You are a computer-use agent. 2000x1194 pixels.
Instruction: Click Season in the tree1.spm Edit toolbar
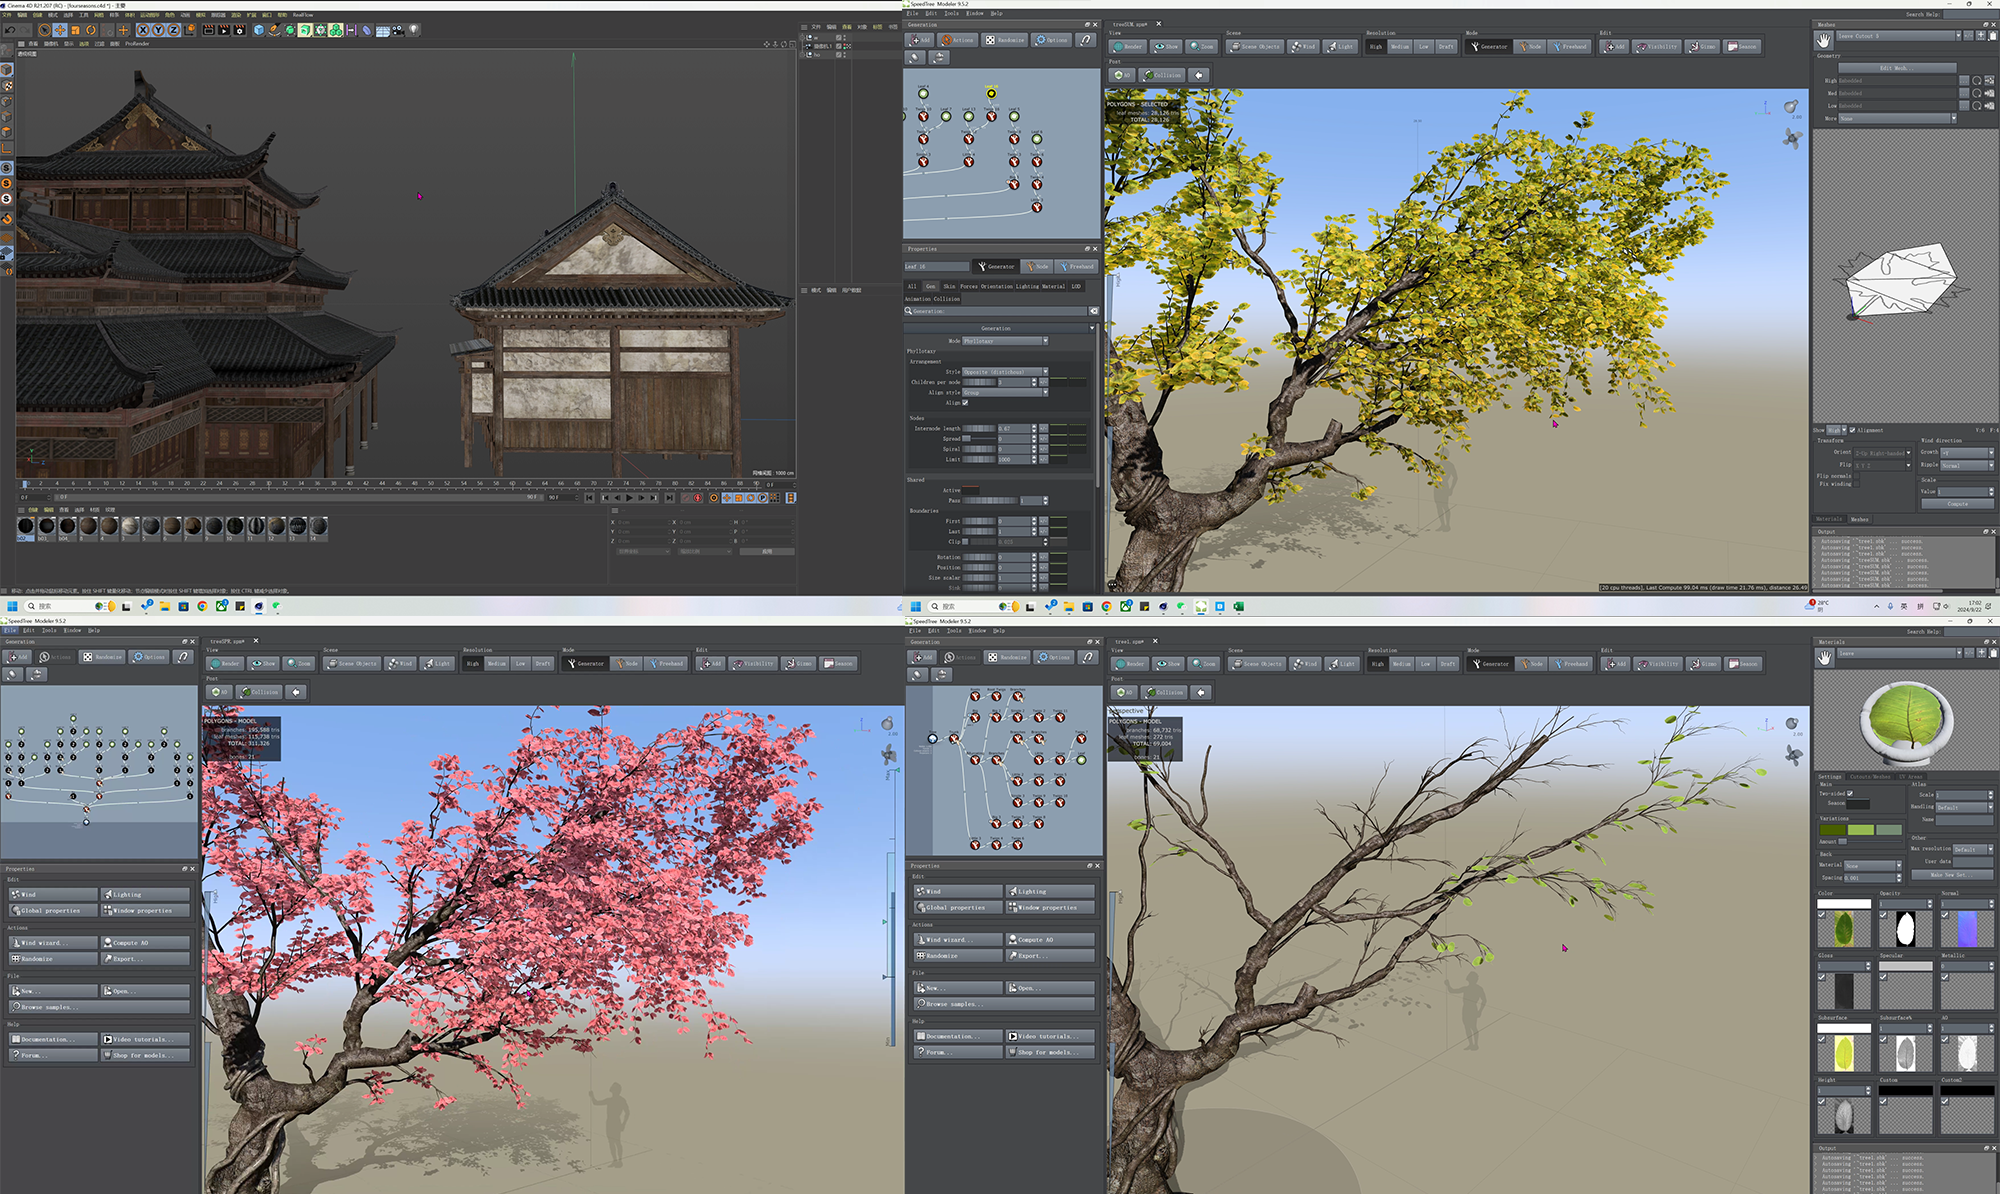[1743, 663]
